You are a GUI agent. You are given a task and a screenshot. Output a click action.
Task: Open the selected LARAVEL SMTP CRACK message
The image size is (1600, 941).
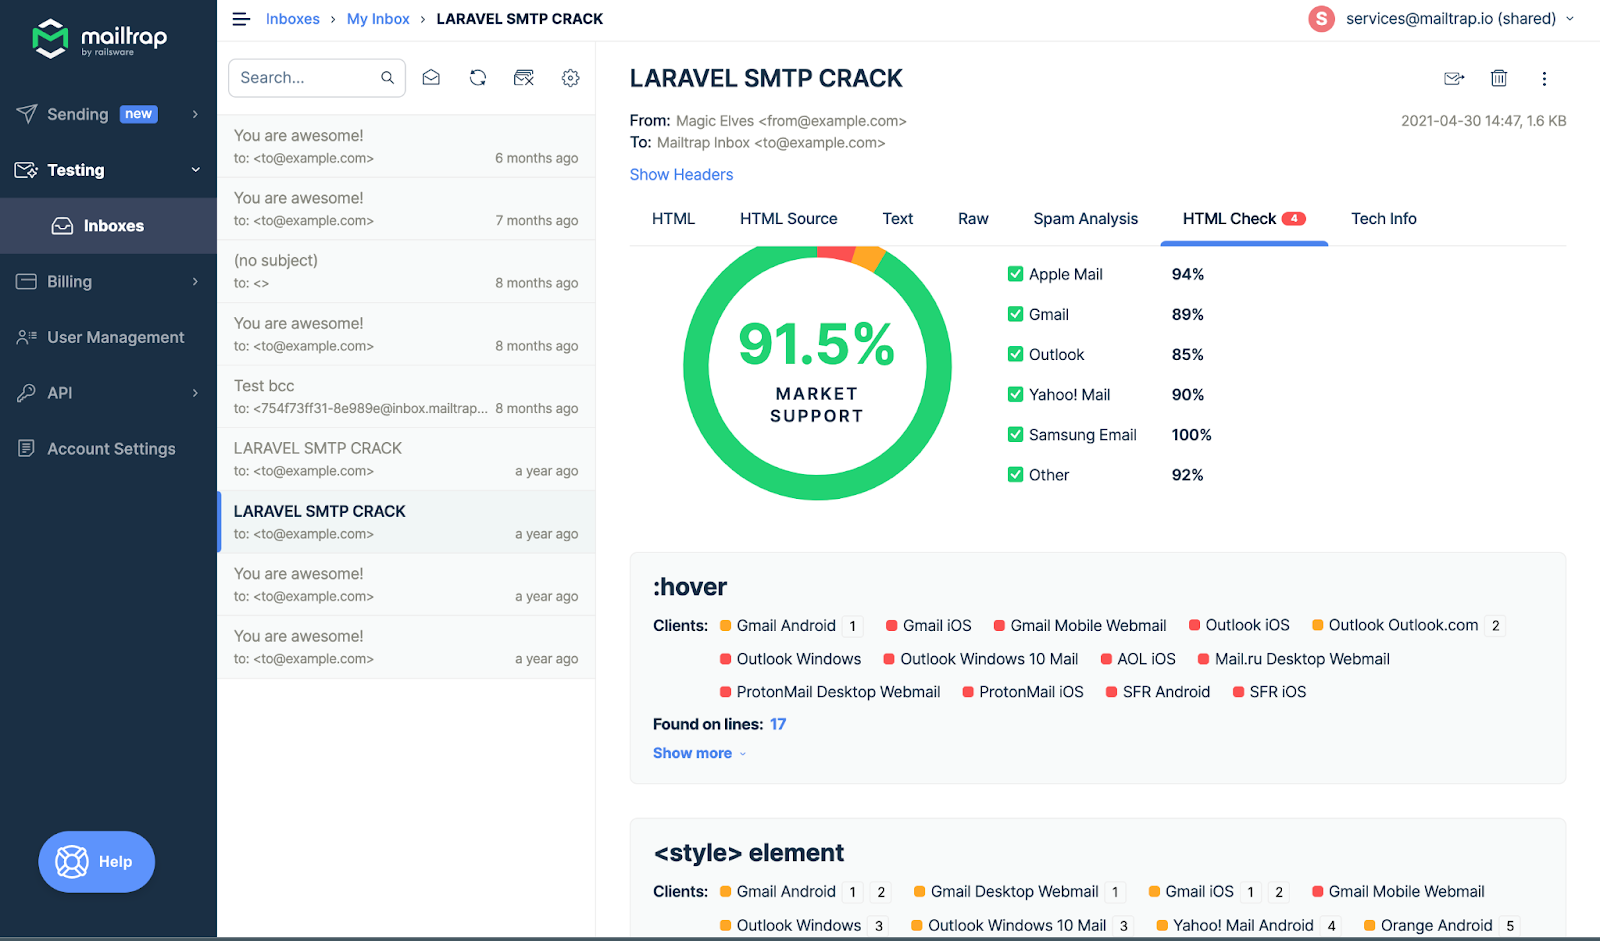(406, 522)
